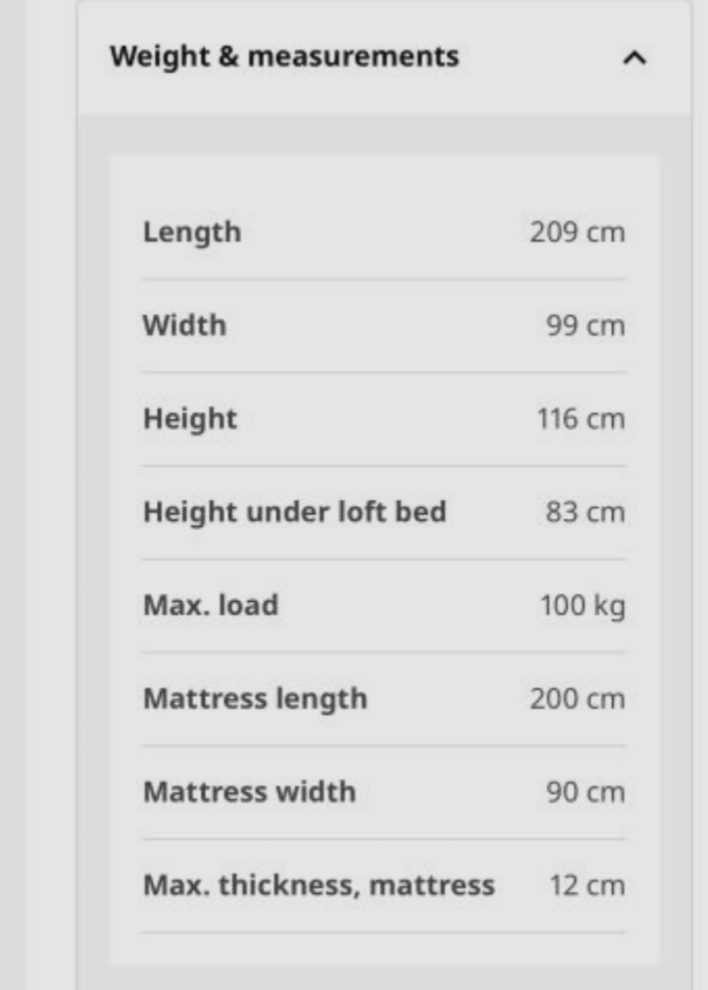The image size is (708, 990).
Task: Select the Mattress length label
Action: (255, 699)
